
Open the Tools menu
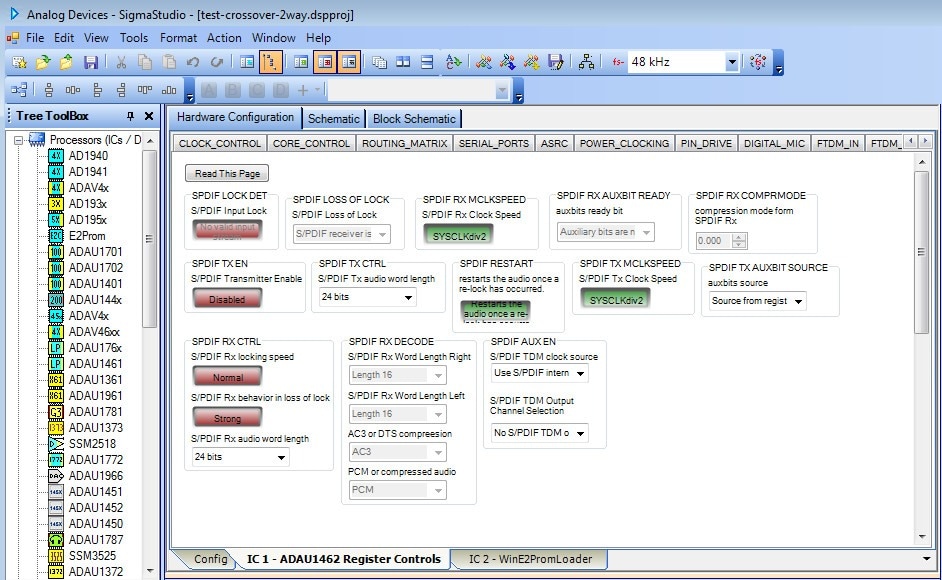tap(134, 38)
